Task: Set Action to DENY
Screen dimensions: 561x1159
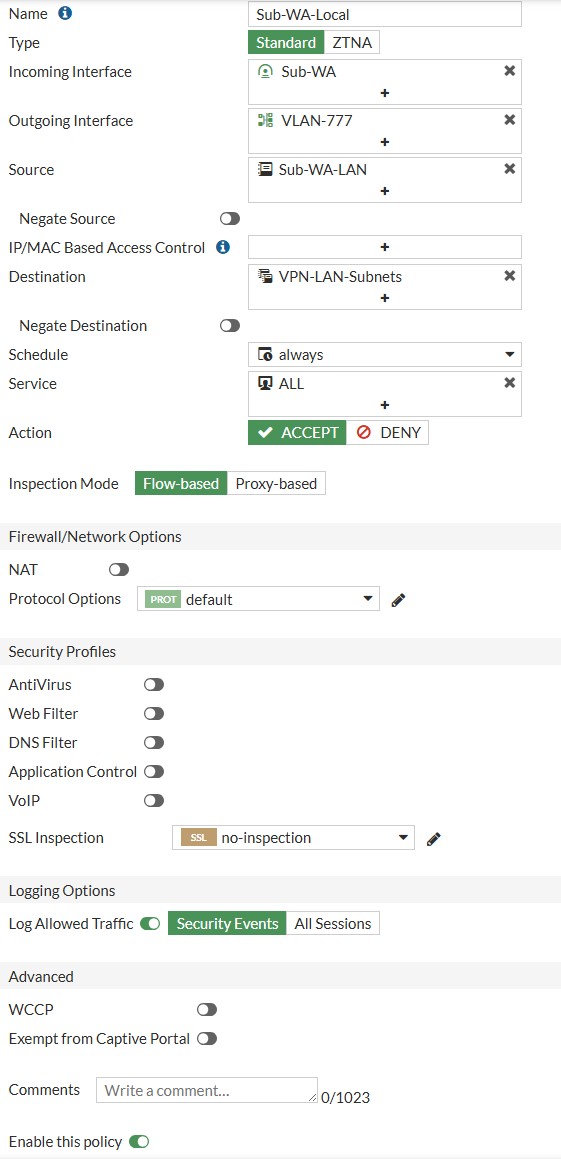Action: click(x=387, y=432)
